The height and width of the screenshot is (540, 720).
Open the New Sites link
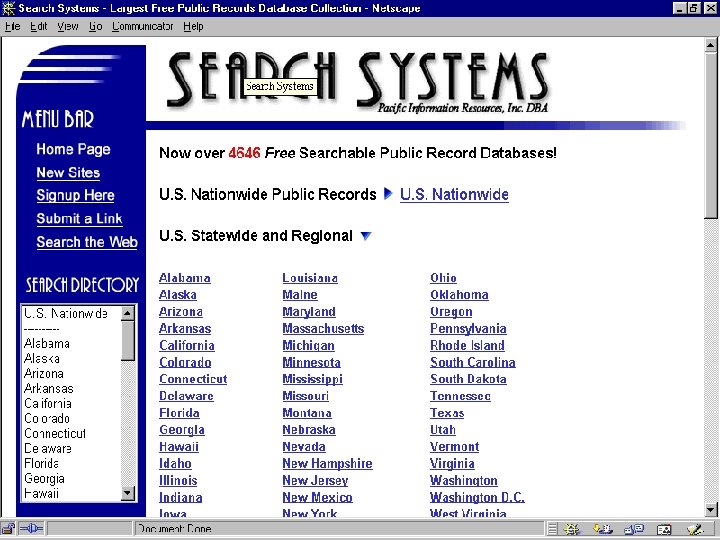pyautogui.click(x=68, y=173)
